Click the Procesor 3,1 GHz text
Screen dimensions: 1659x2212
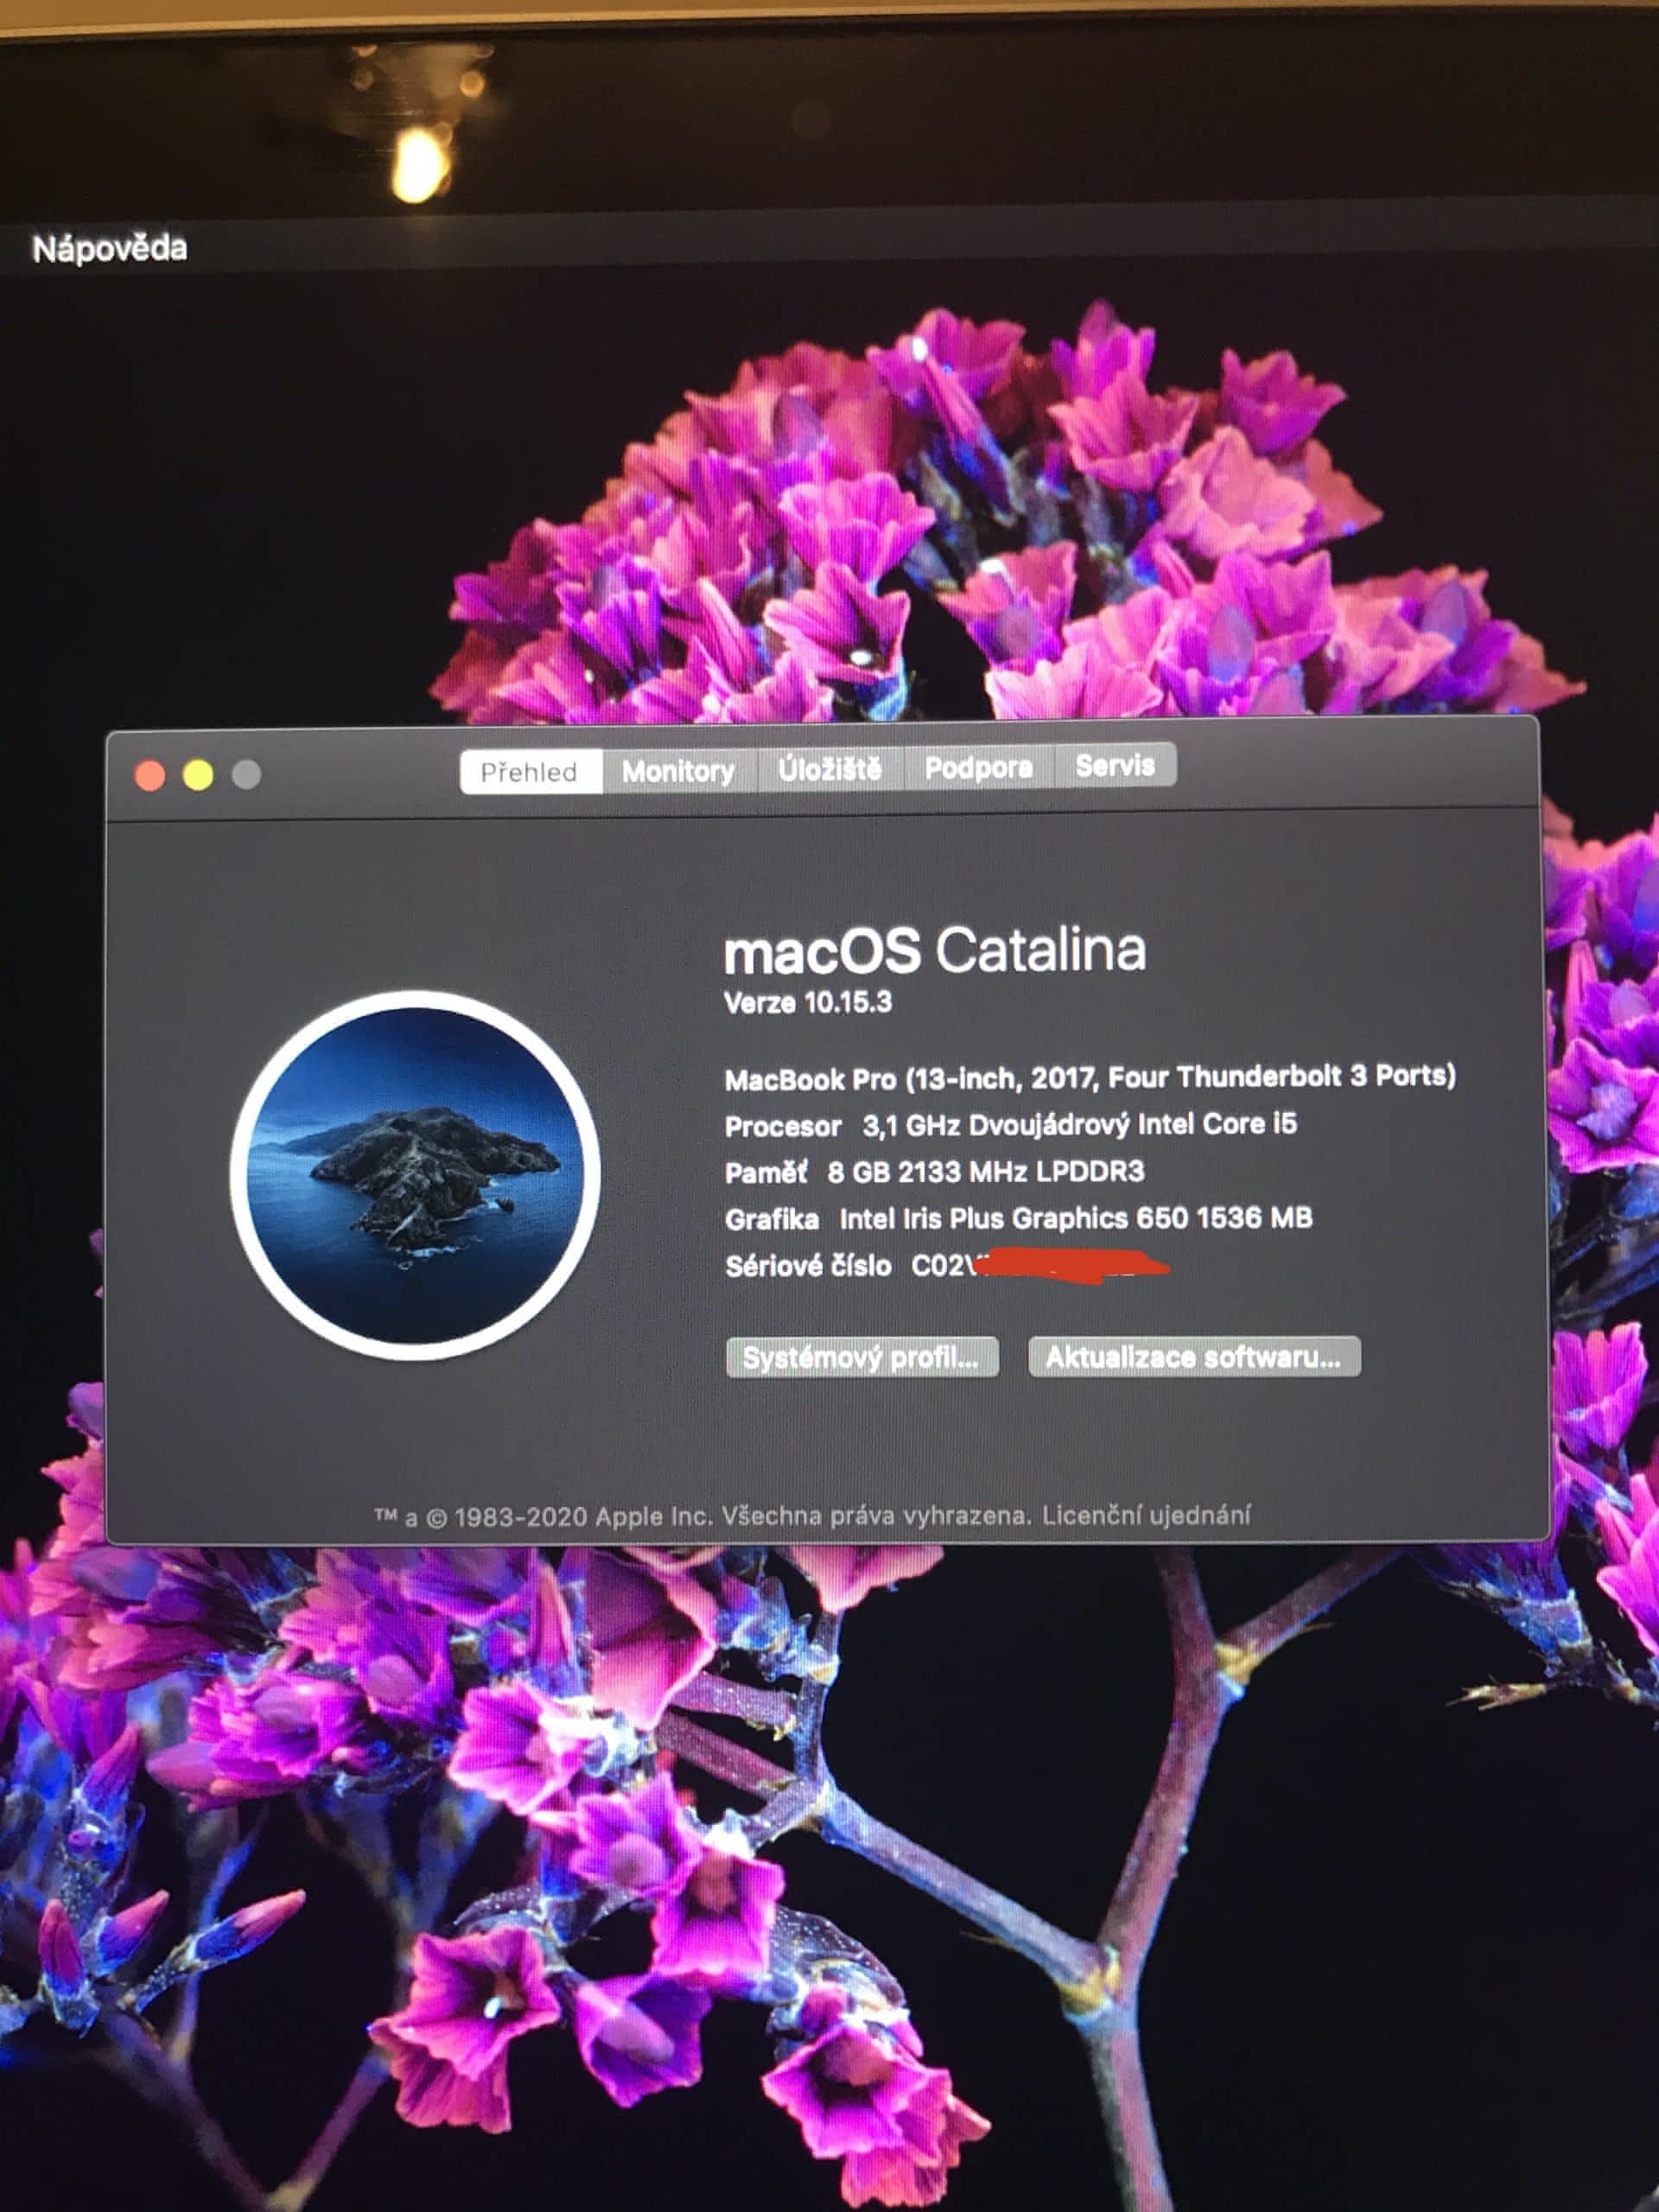[x=1010, y=1125]
